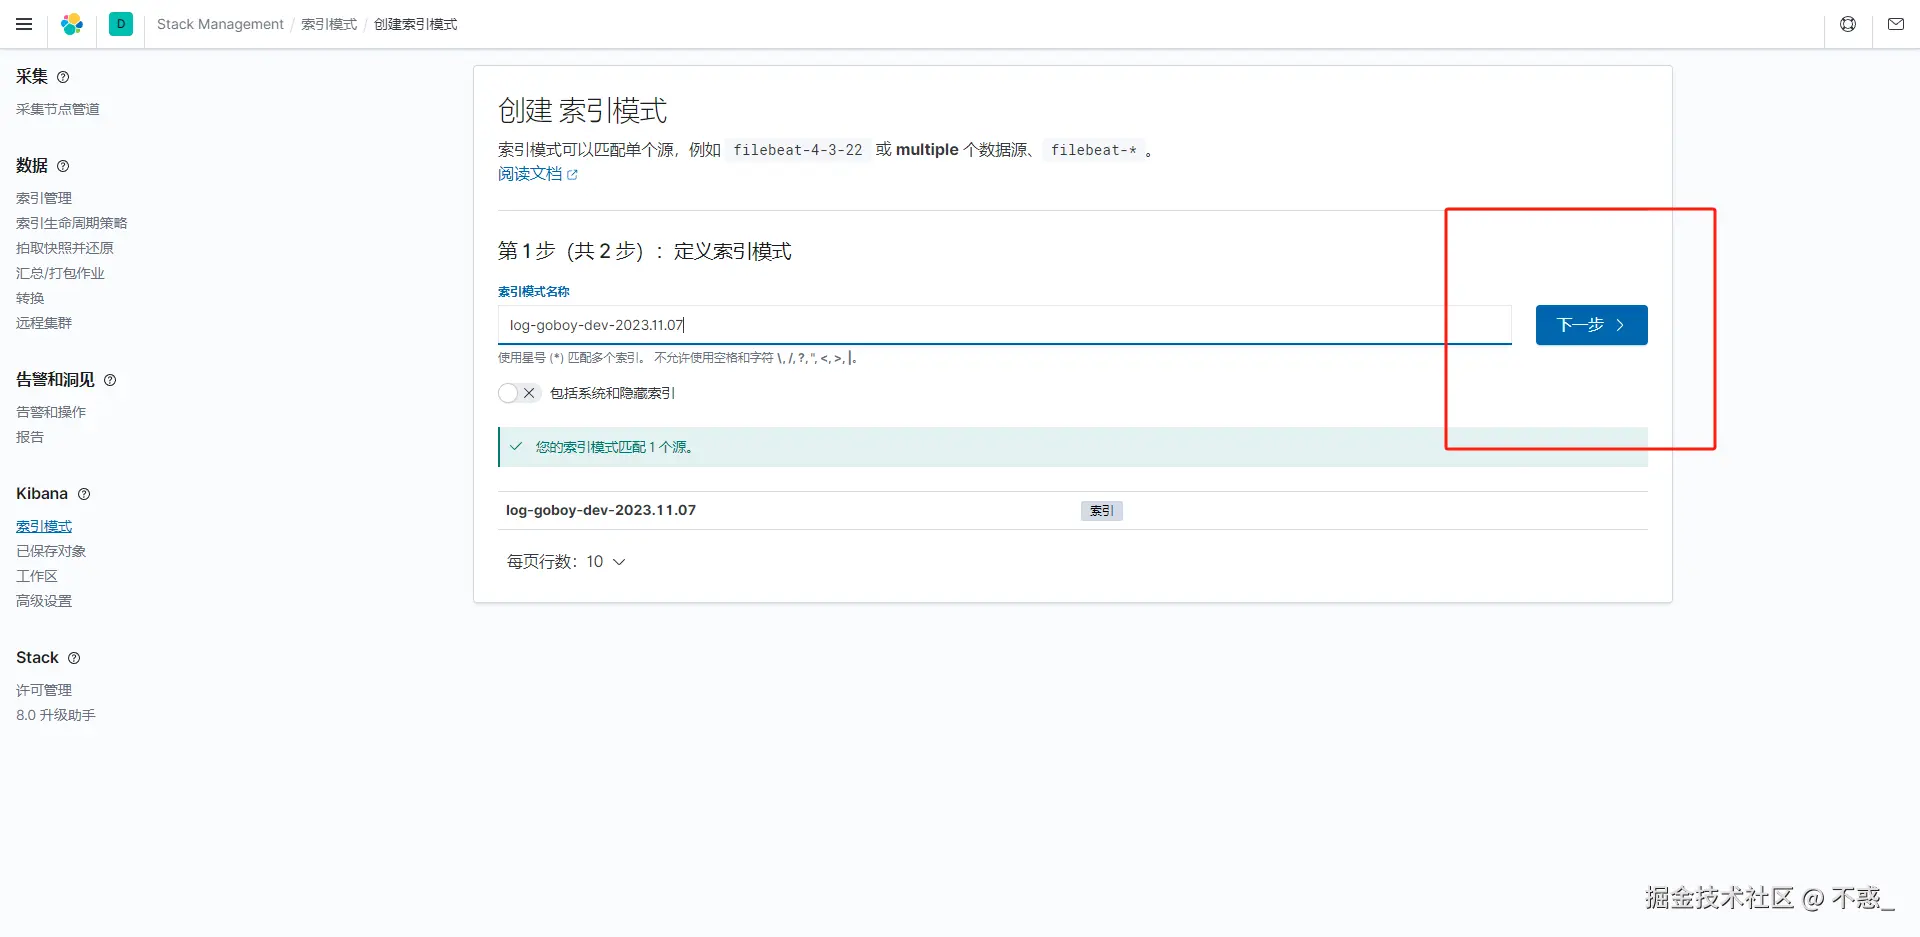
Task: Toggle 包括系统和隐藏索引 switch
Action: 518,393
